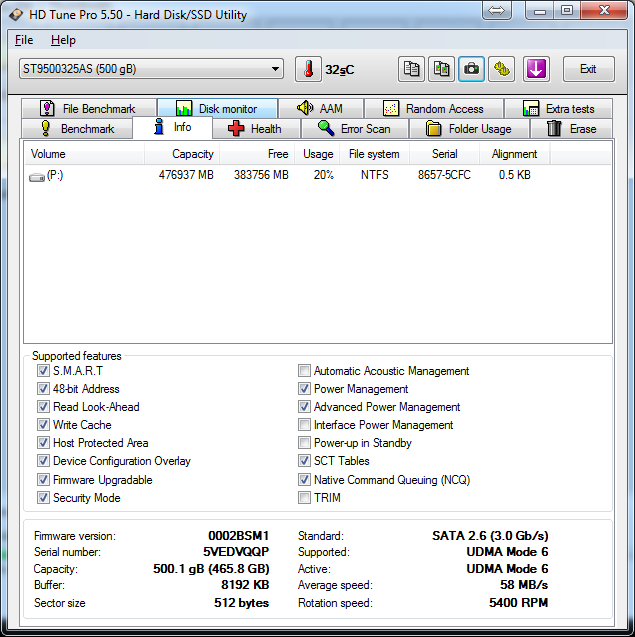Toggle the Interface Power Management checkbox
Viewport: 635px width, 637px height.
coord(304,425)
